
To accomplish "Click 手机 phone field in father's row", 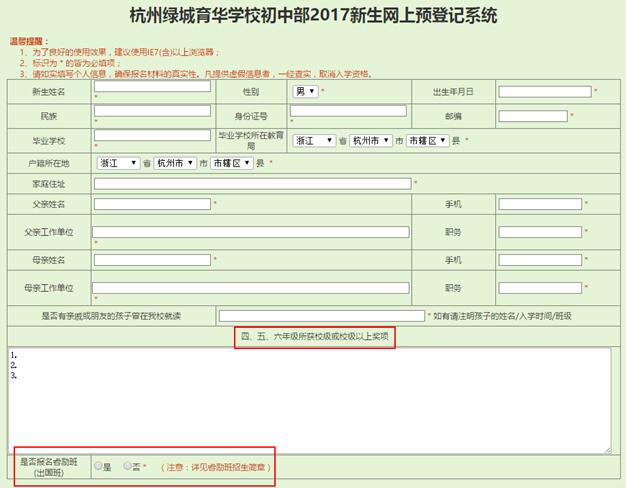I will tap(539, 204).
